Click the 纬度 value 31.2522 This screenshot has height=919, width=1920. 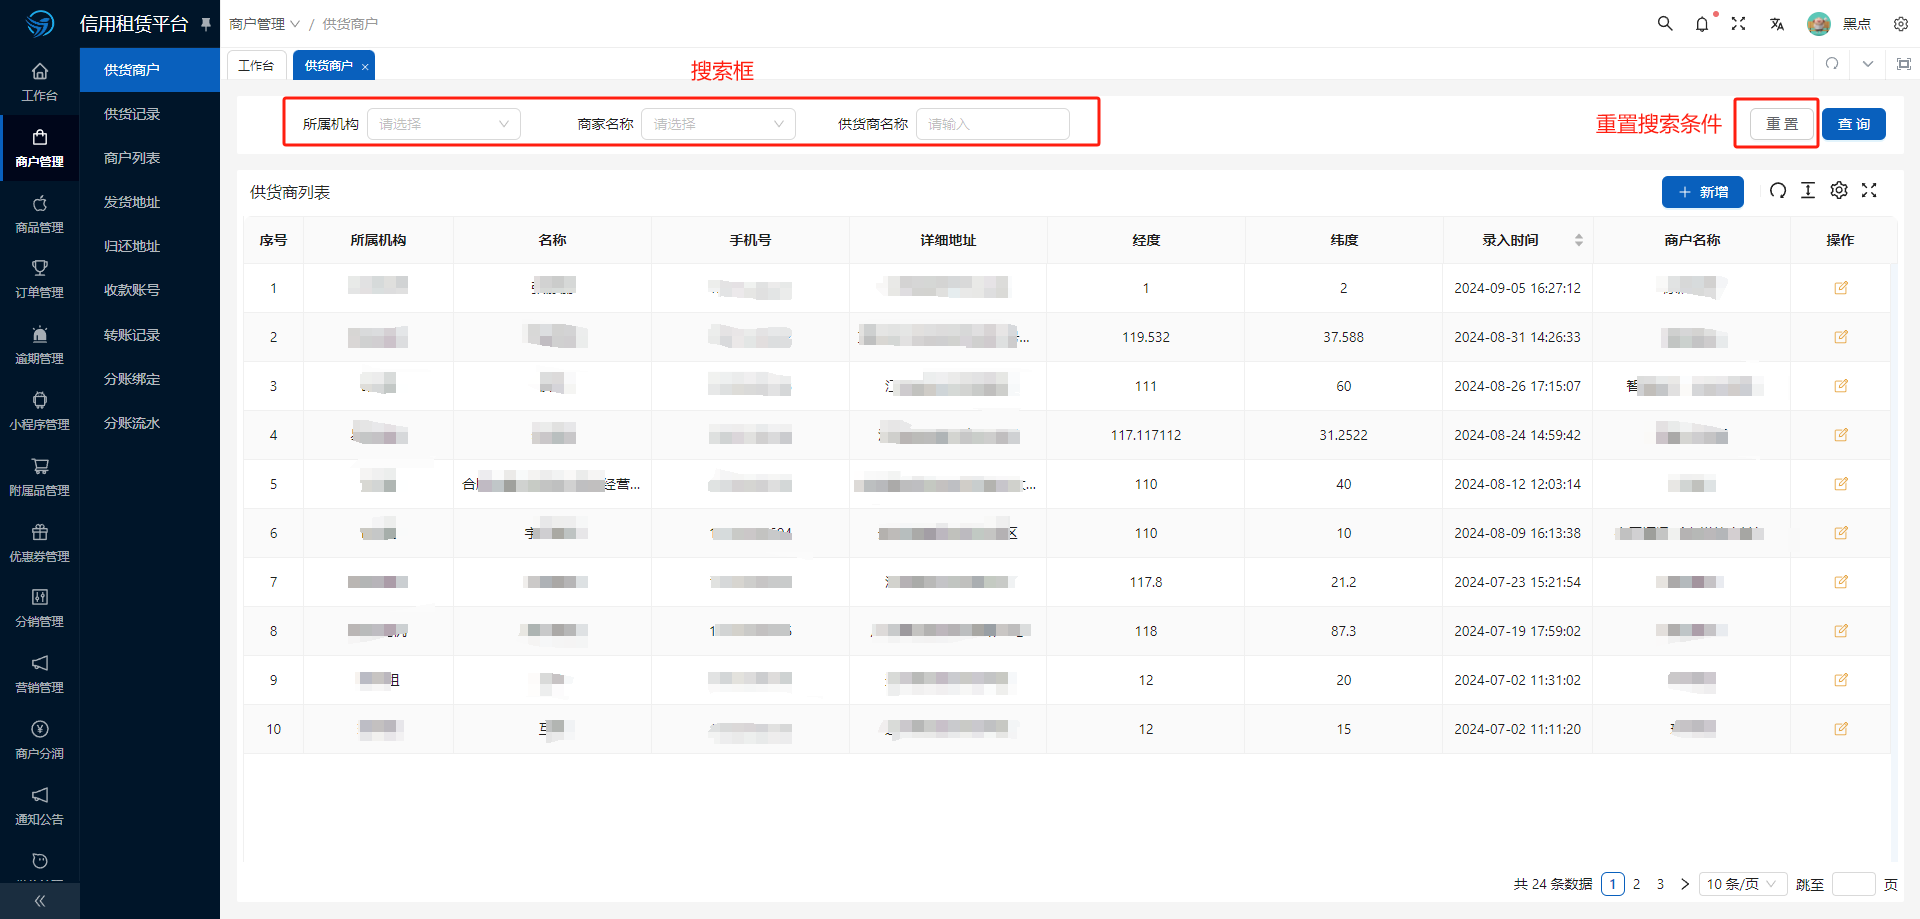pyautogui.click(x=1344, y=435)
